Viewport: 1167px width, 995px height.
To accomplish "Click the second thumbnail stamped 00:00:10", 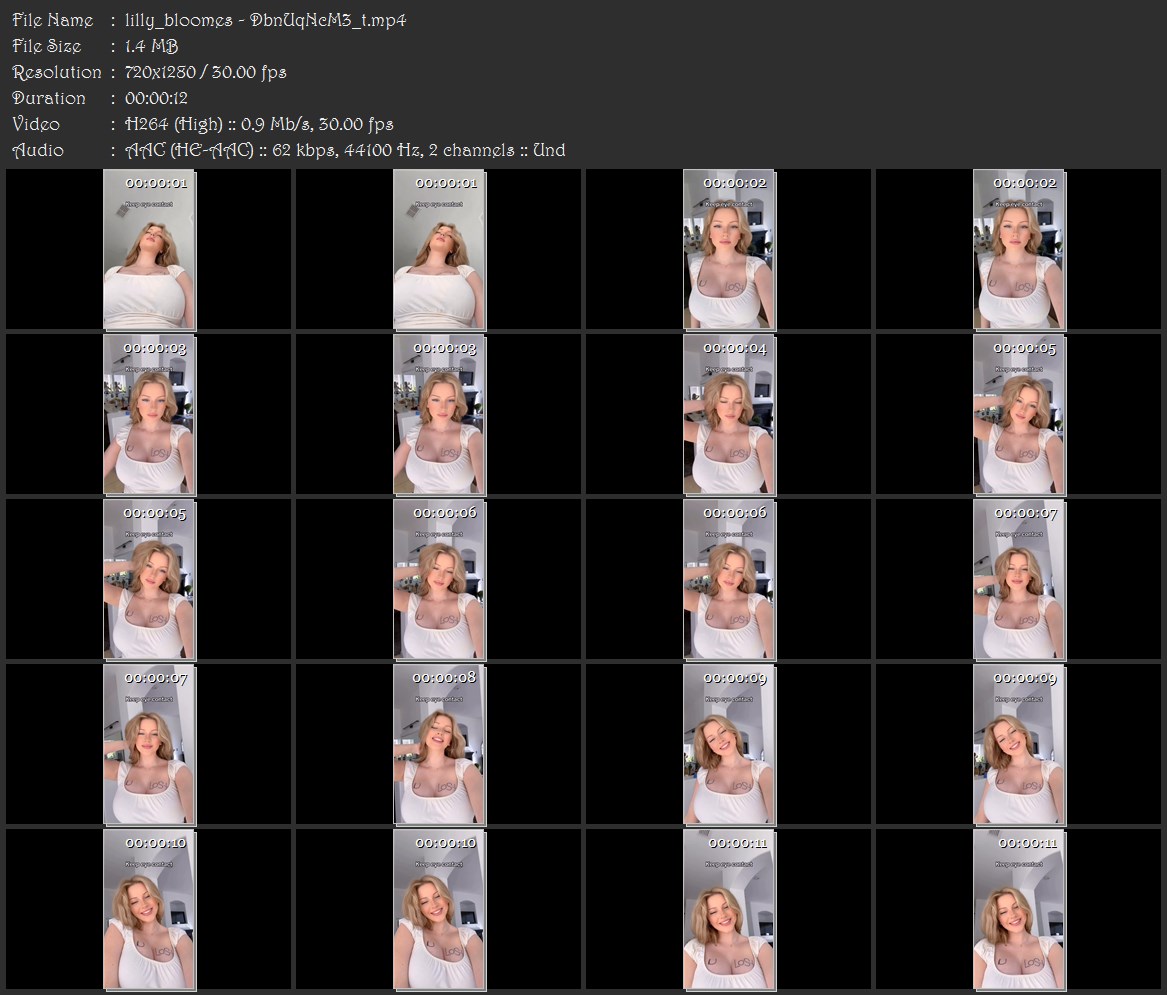I will click(x=439, y=910).
